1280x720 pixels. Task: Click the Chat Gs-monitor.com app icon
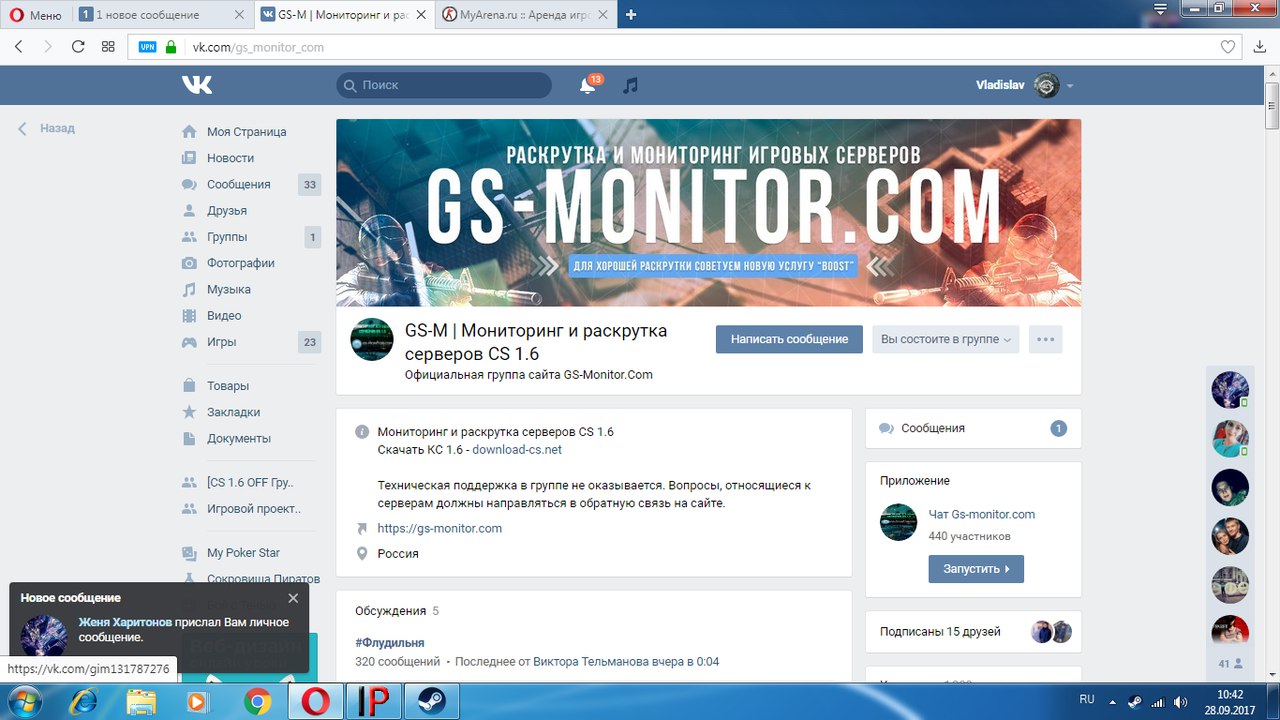tap(898, 522)
